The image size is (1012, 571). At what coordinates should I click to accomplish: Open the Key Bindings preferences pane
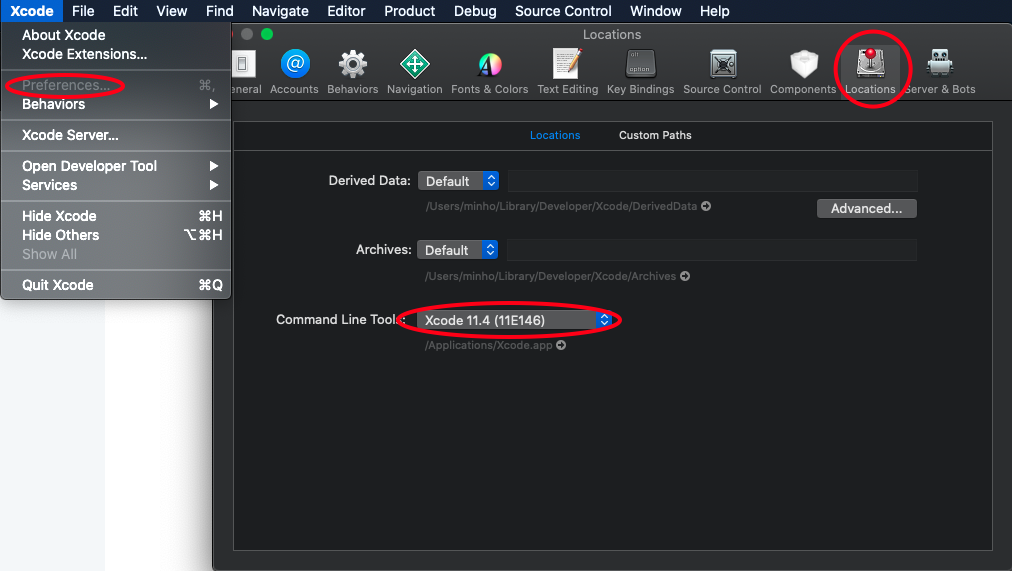click(x=640, y=72)
